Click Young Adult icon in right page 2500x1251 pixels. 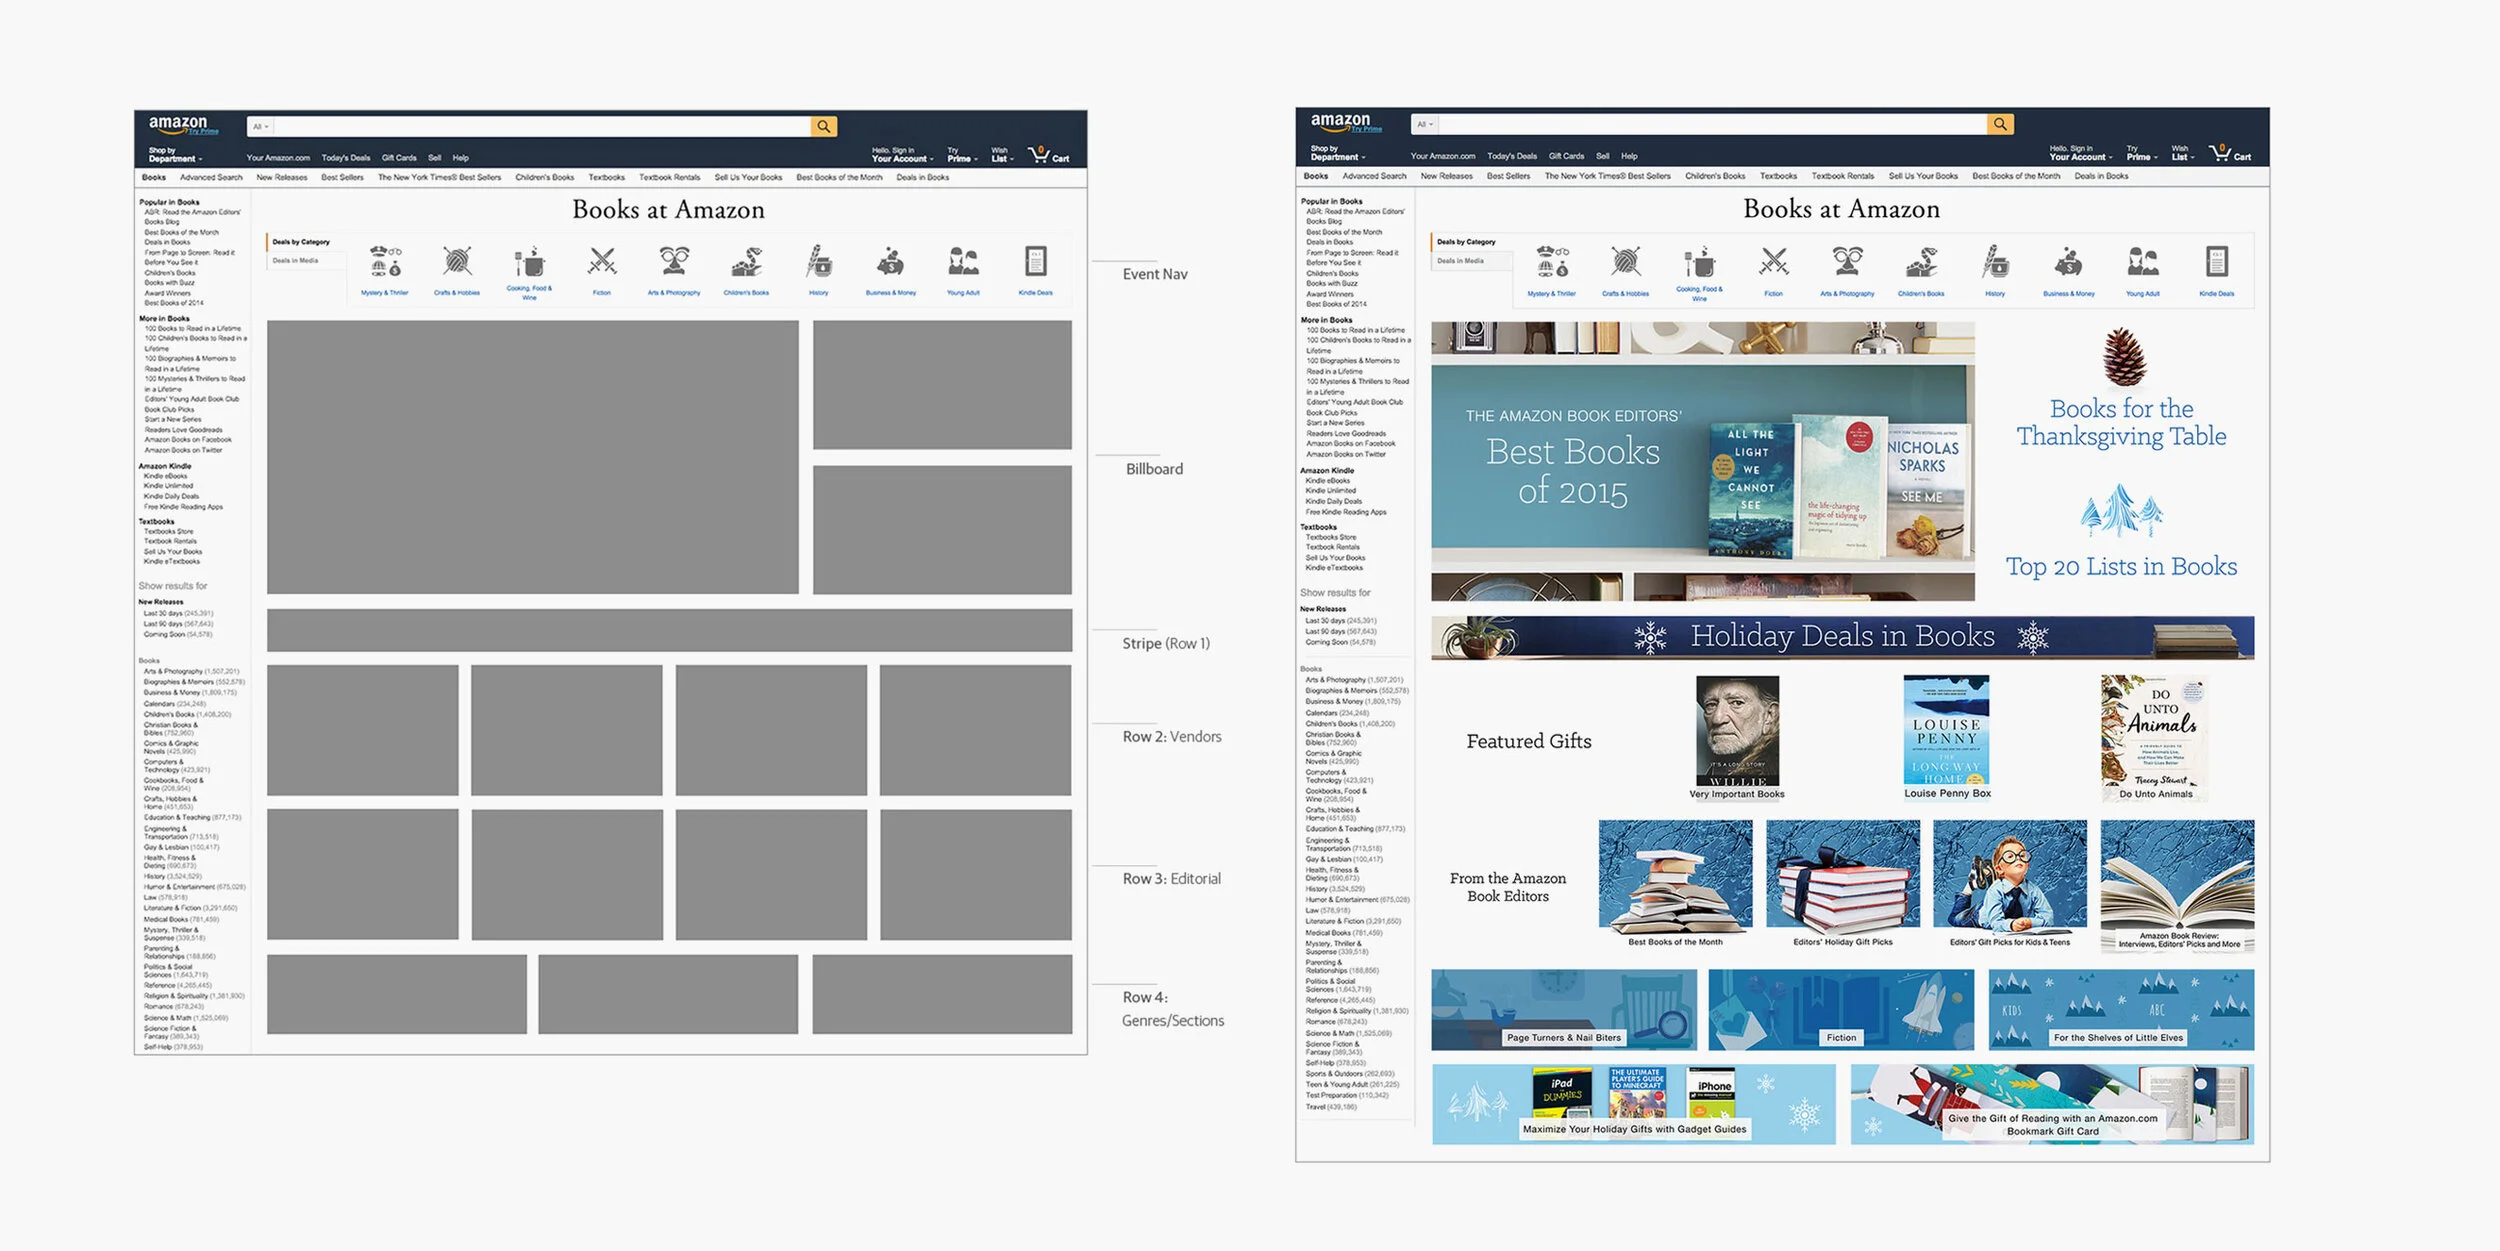pyautogui.click(x=2142, y=262)
